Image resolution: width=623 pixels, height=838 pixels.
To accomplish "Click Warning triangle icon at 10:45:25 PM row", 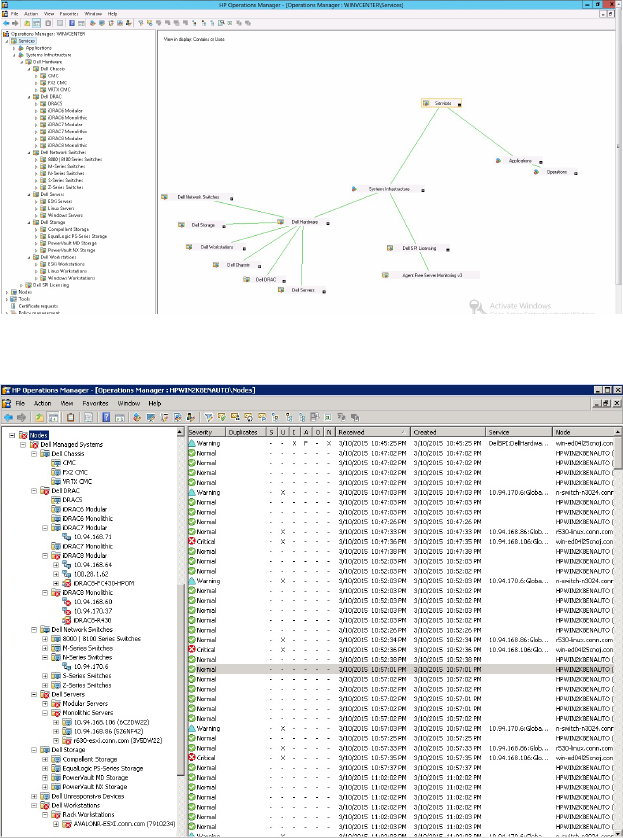I will pos(192,443).
